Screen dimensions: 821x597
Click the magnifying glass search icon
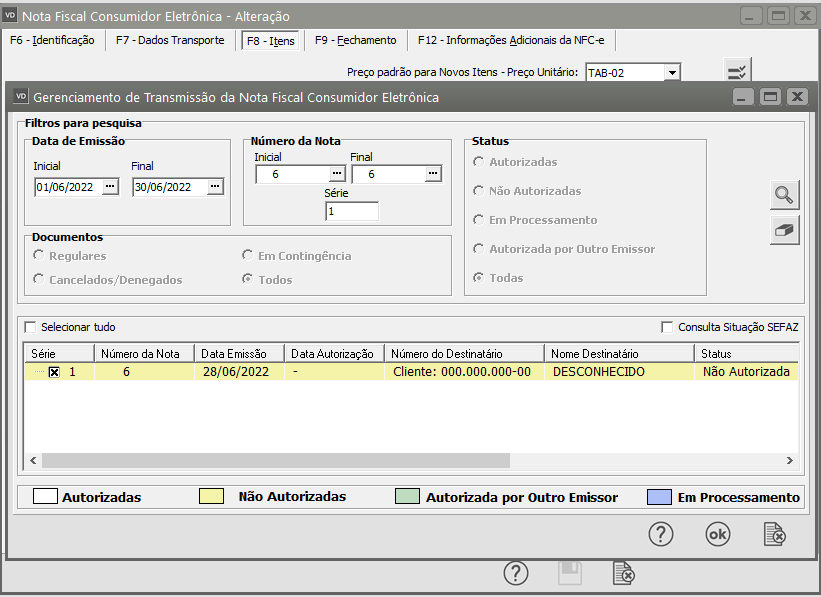(x=785, y=195)
